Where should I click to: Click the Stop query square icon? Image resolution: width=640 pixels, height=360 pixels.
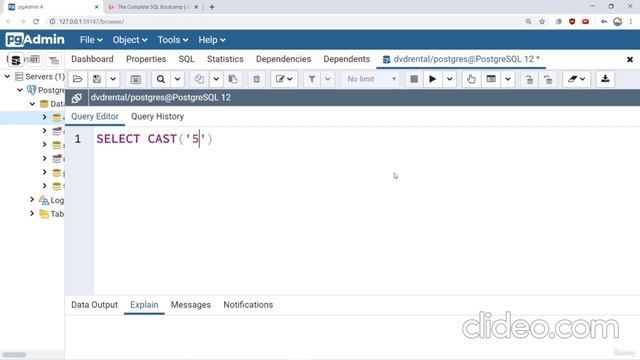click(x=414, y=79)
